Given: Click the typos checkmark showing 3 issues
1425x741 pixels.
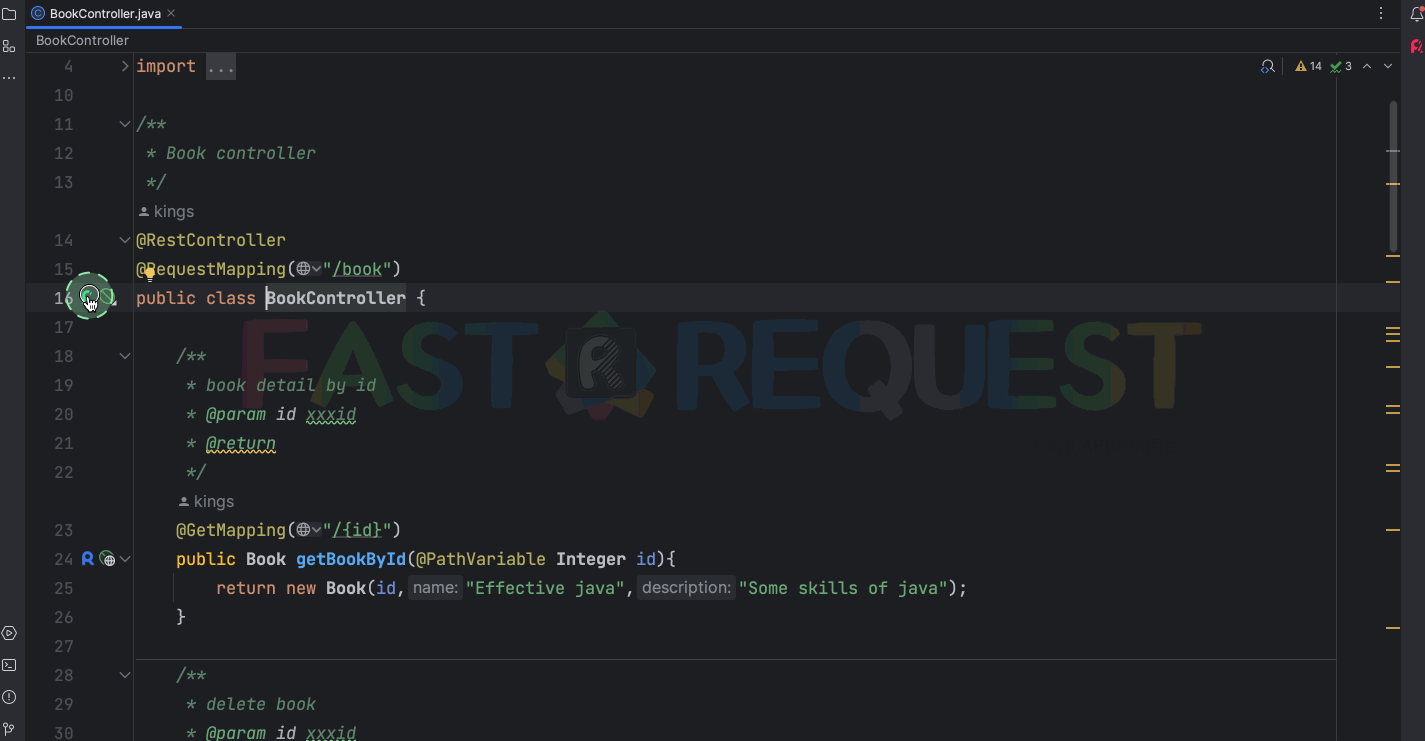Looking at the screenshot, I should (1340, 65).
